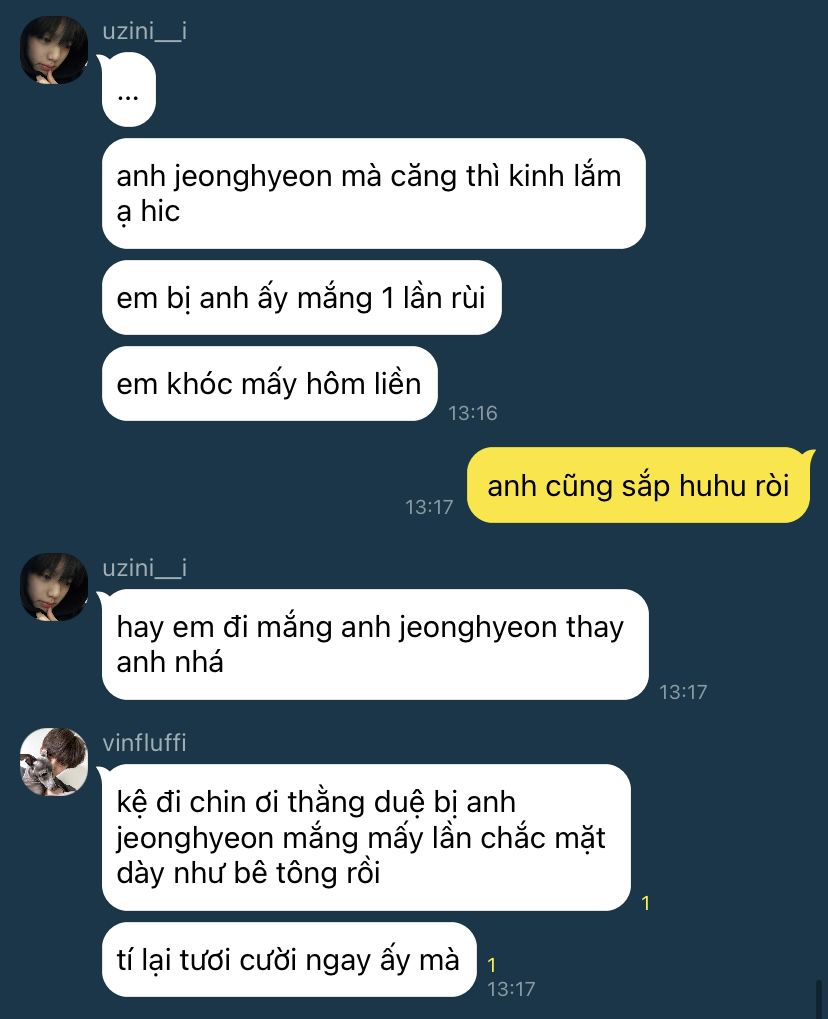Select bubble 'tí lại tươi cười ngay ấy mà'

(289, 959)
